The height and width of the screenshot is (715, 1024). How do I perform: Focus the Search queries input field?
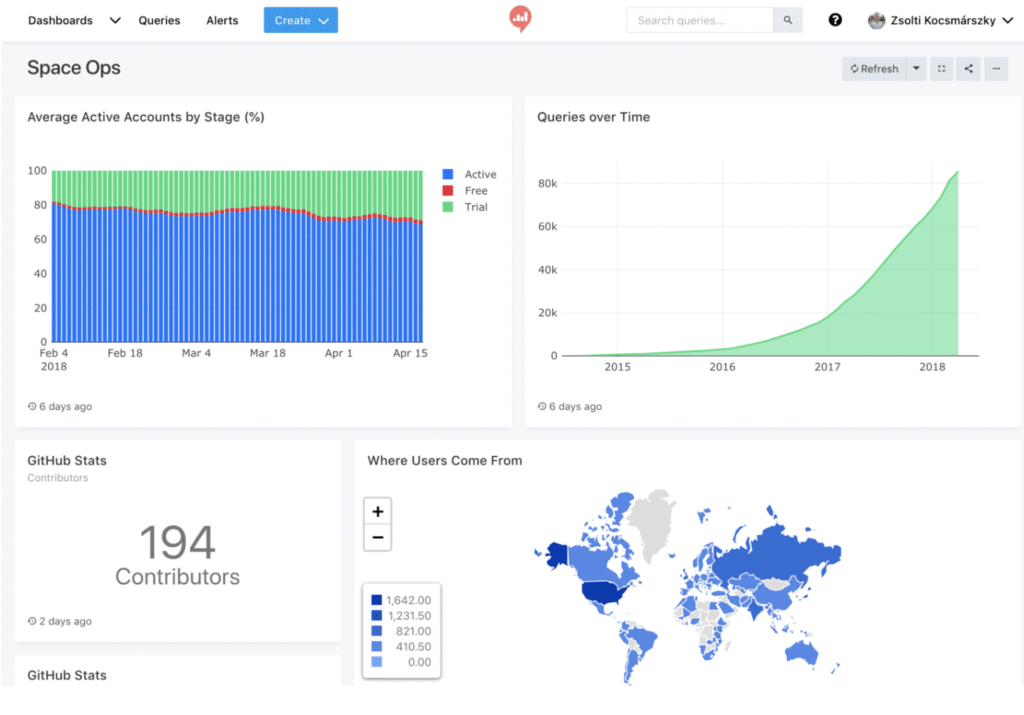[700, 20]
